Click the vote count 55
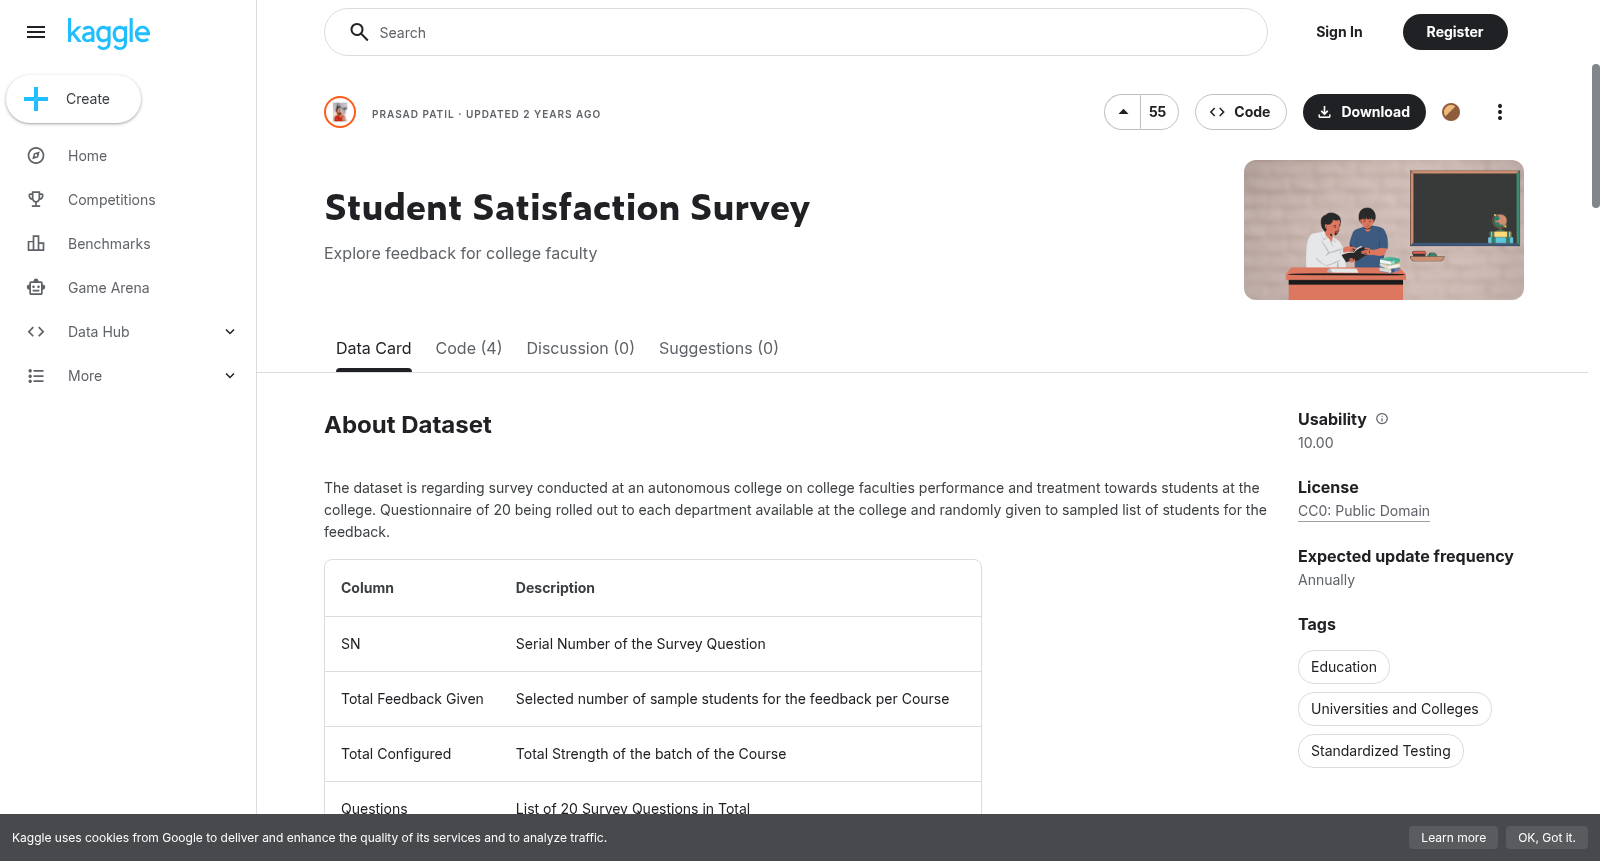 coord(1158,112)
